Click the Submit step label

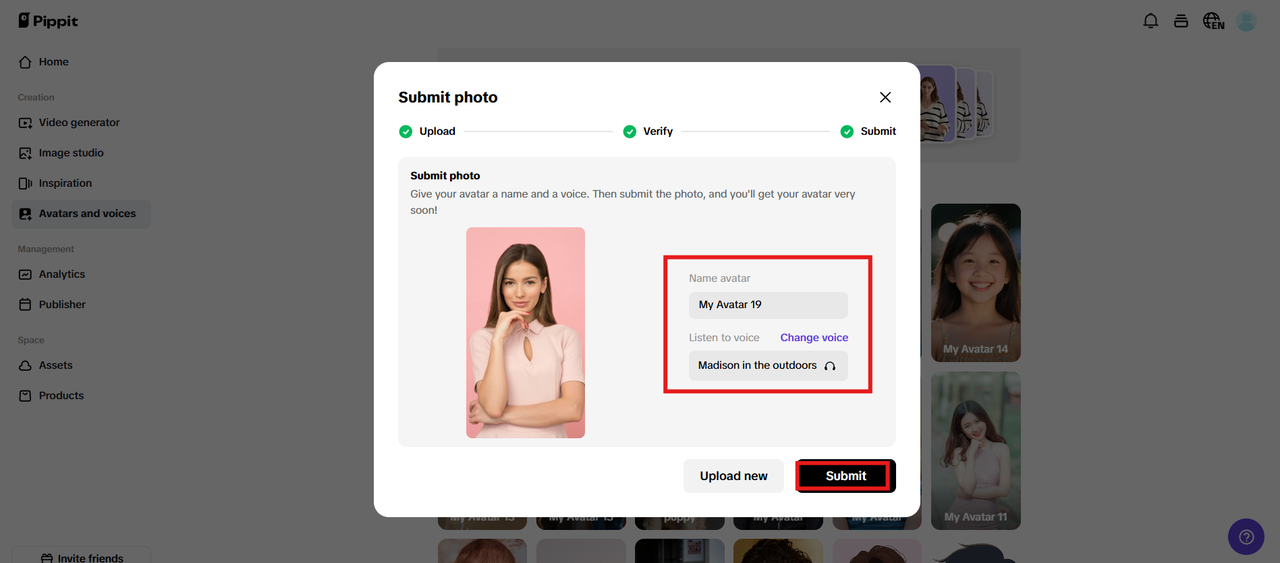(878, 132)
